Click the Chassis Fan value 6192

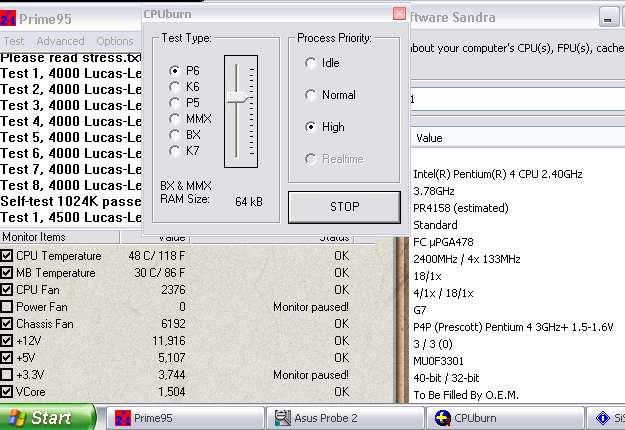[173, 324]
